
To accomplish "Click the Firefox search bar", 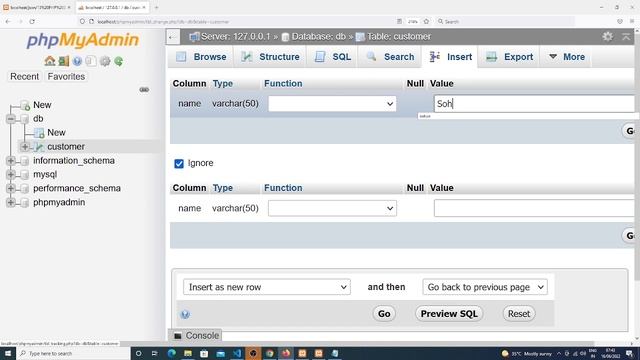I will tap(505, 21).
